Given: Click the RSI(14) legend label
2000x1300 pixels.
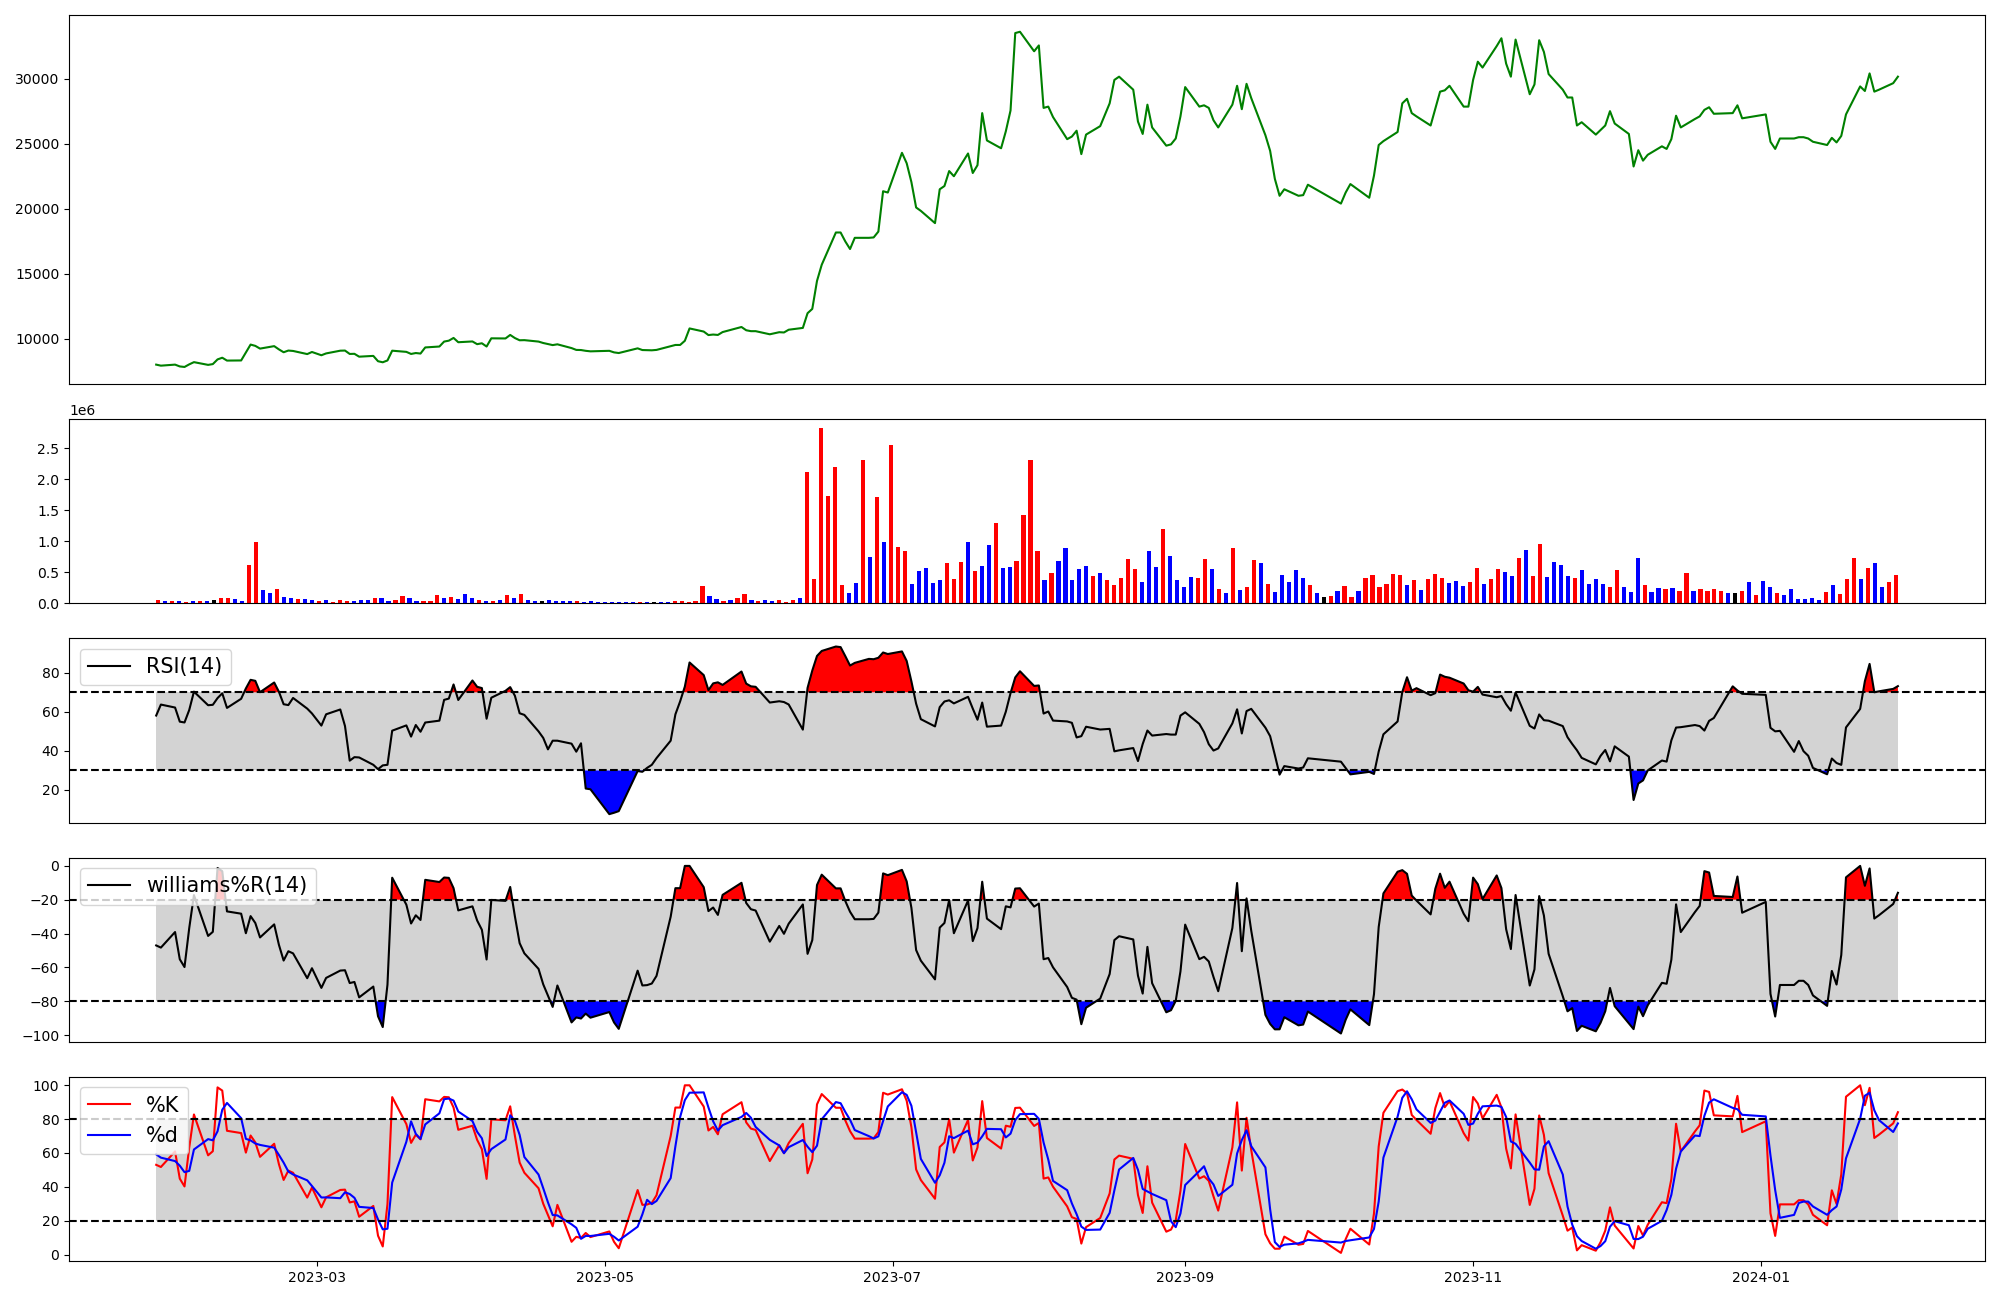Looking at the screenshot, I should click(x=183, y=666).
